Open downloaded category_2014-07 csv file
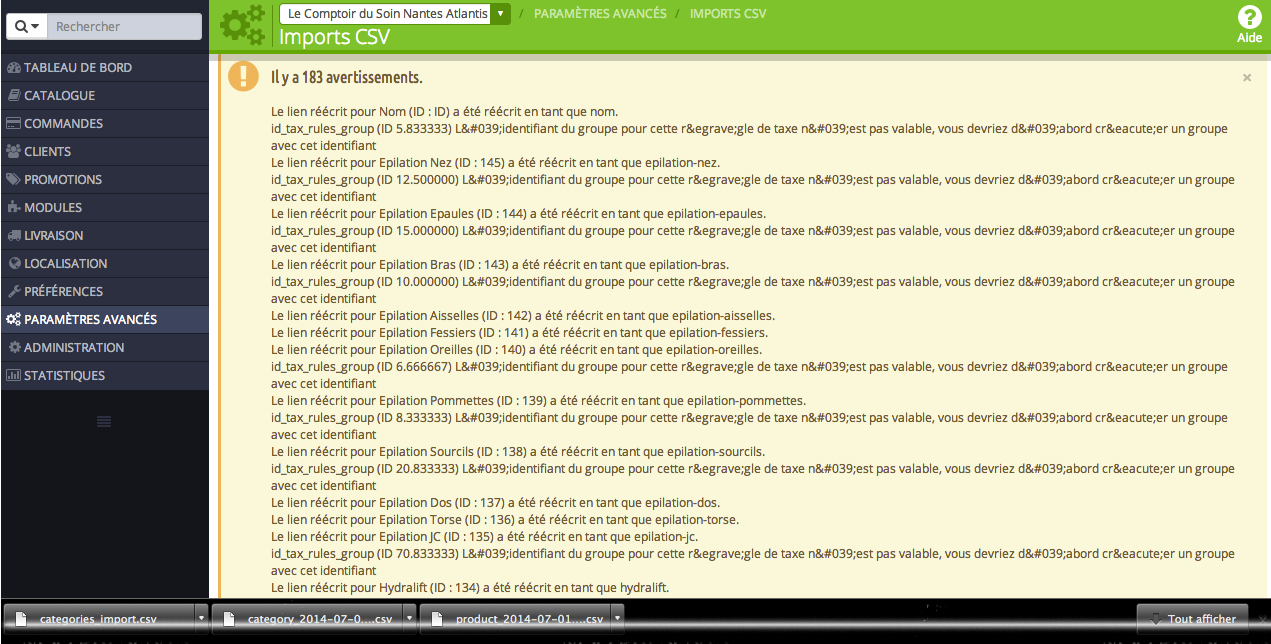The image size is (1271, 644). coord(307,619)
